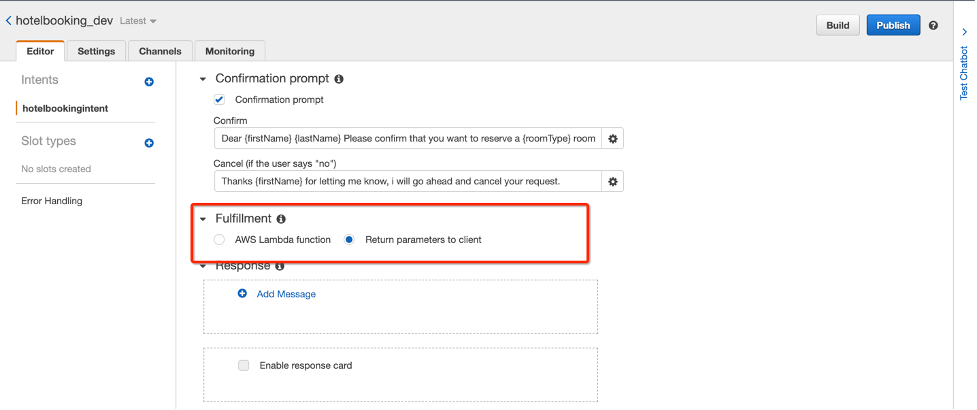977x410 pixels.
Task: Click info icon beside Fulfillment heading
Action: [281, 218]
